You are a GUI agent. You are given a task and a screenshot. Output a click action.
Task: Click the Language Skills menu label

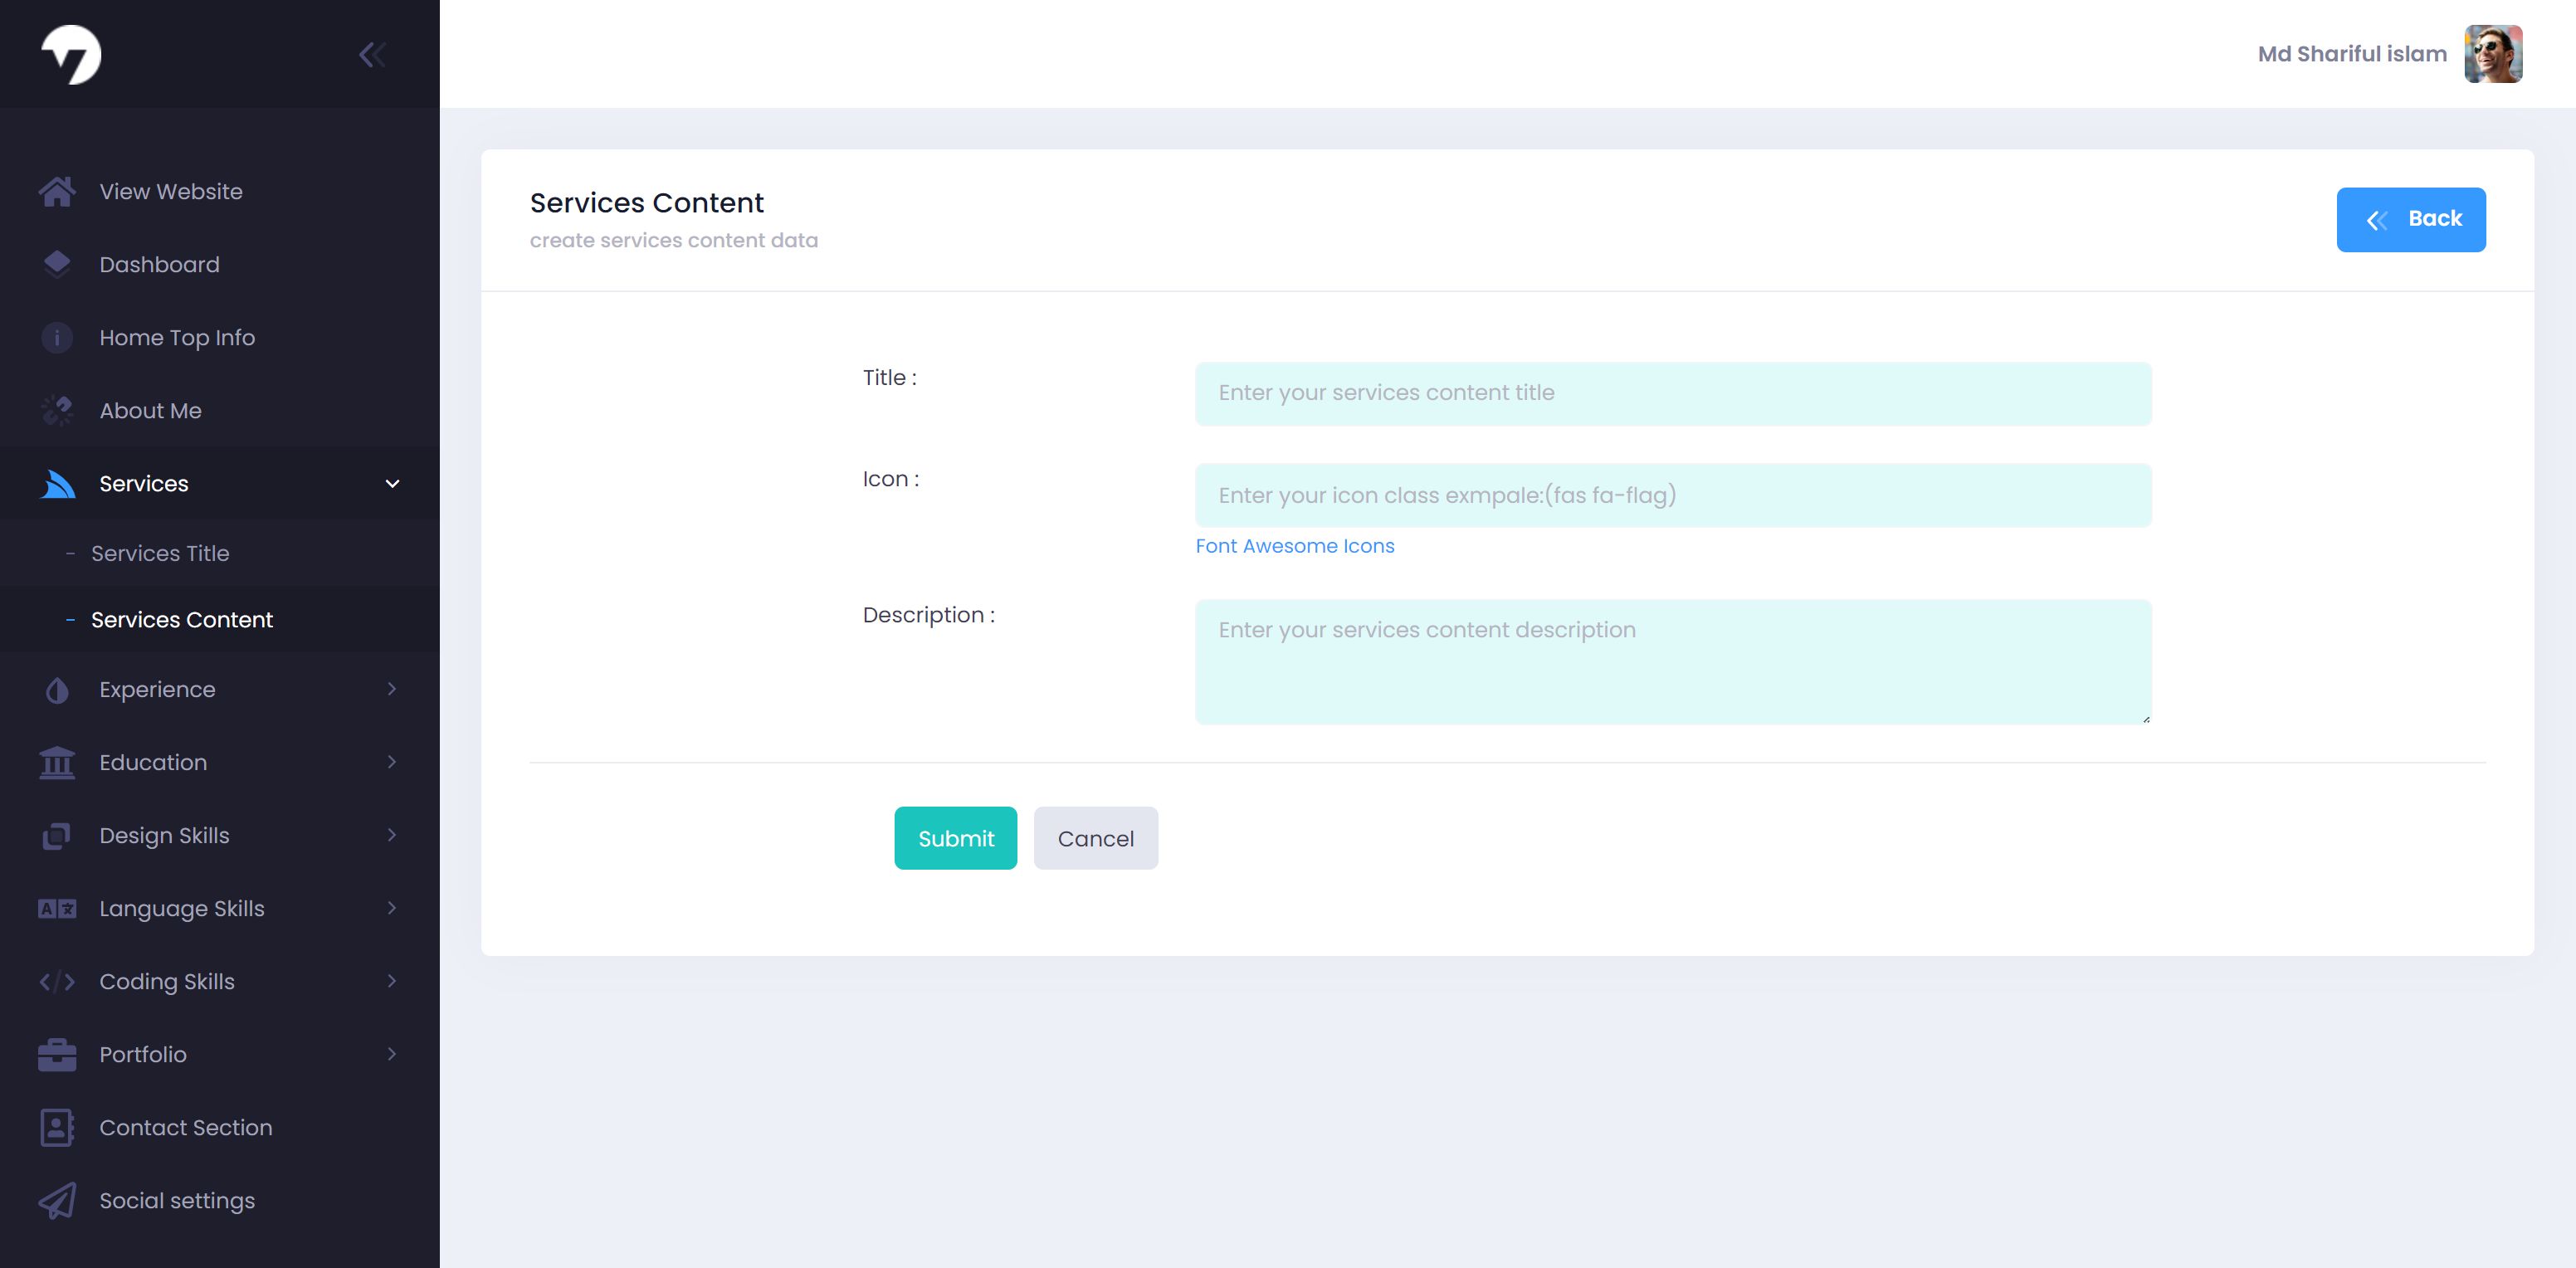tap(182, 908)
